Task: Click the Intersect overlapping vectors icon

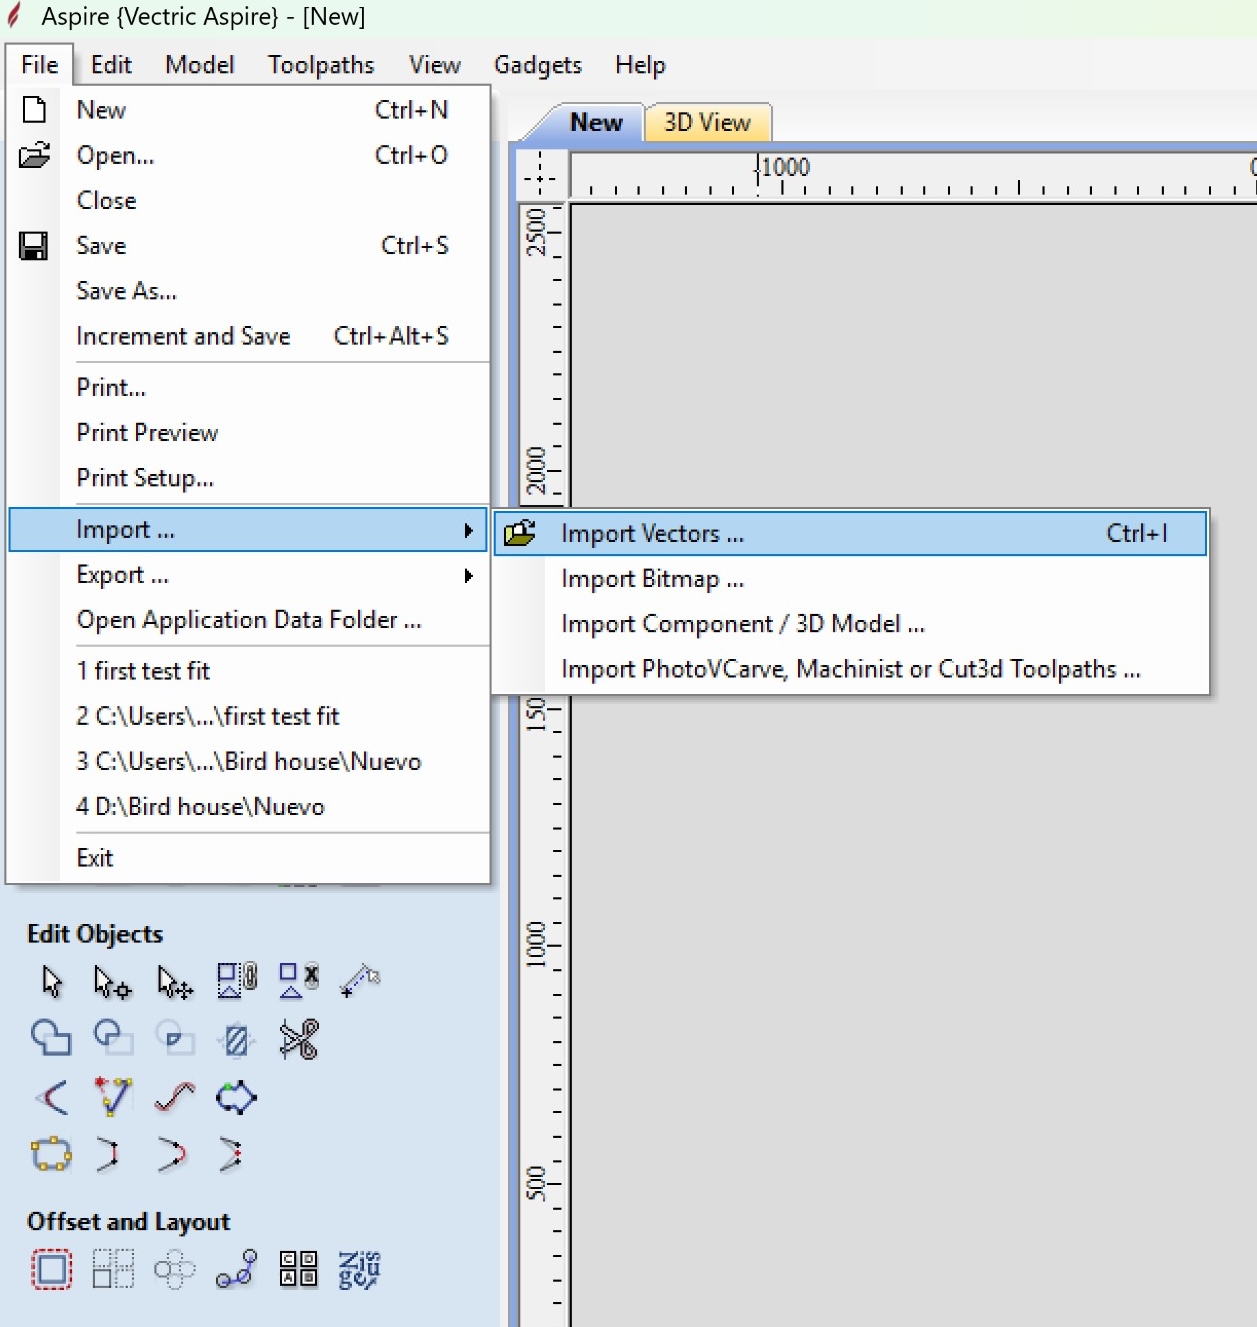Action: coord(175,1038)
